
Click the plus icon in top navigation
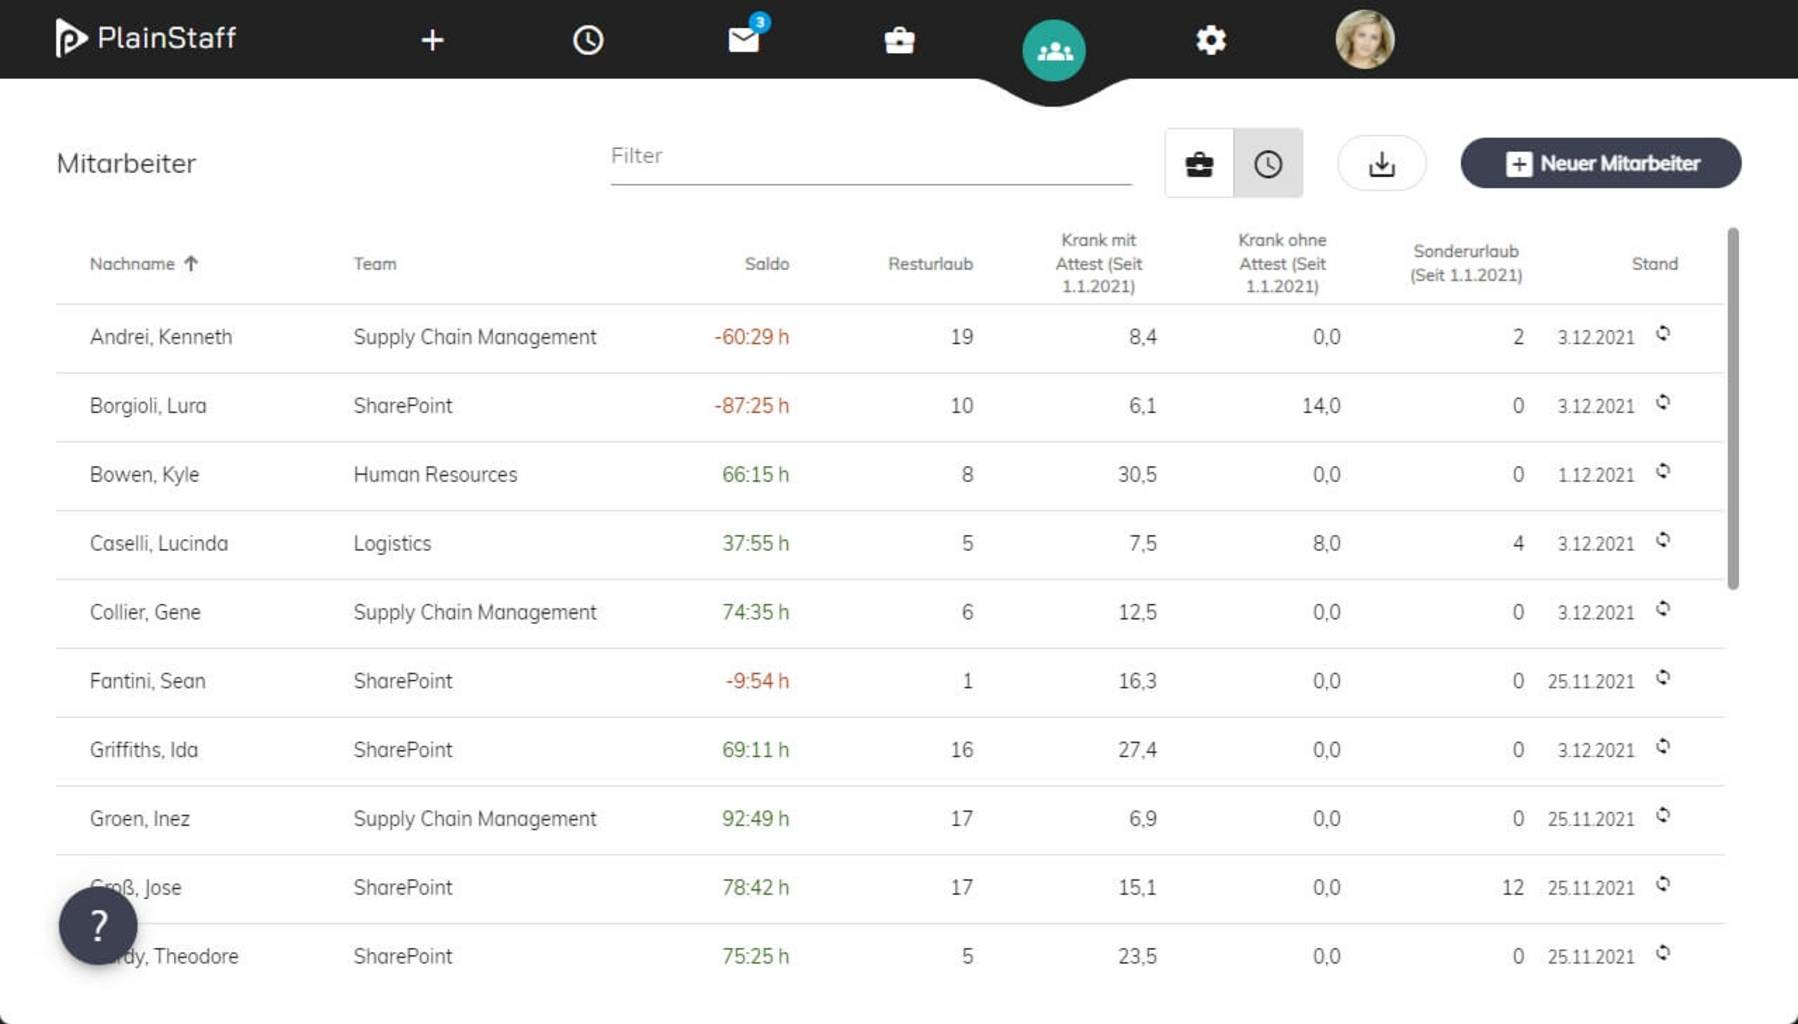pyautogui.click(x=432, y=40)
